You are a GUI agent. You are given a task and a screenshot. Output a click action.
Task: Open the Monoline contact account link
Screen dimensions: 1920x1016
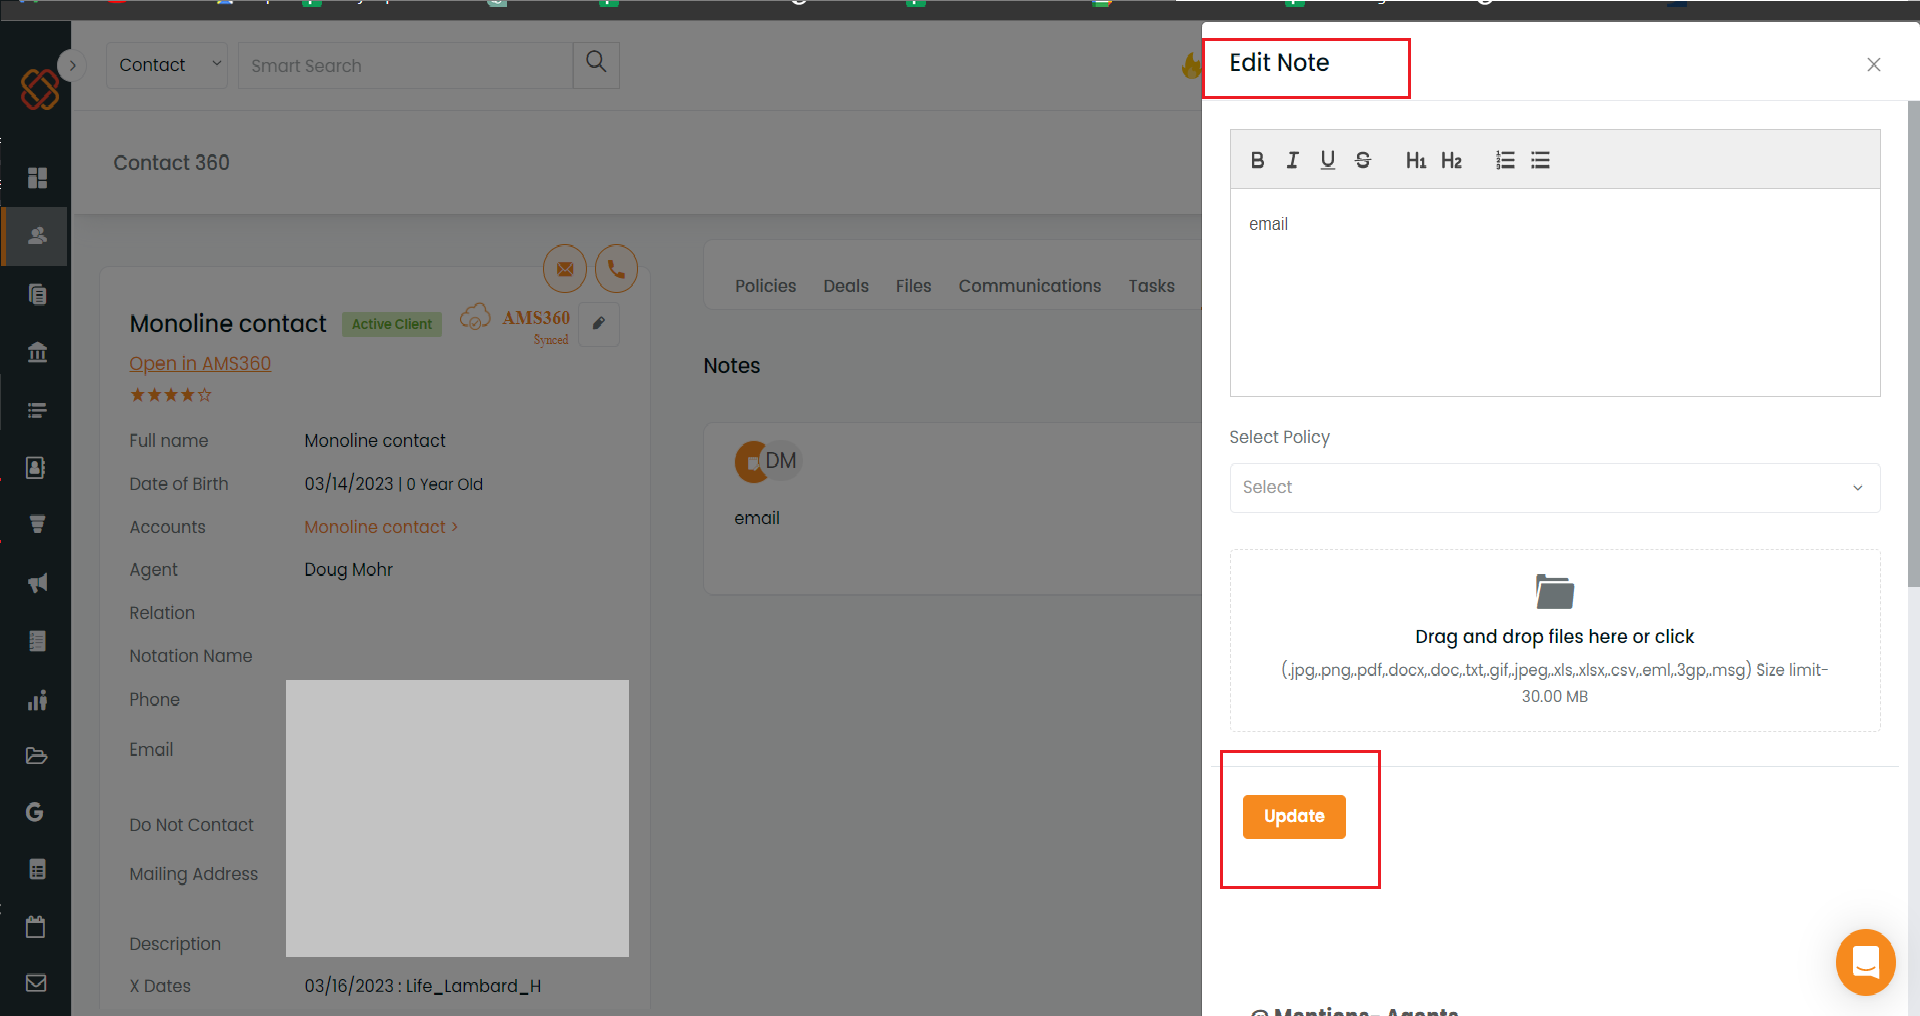[x=380, y=527]
